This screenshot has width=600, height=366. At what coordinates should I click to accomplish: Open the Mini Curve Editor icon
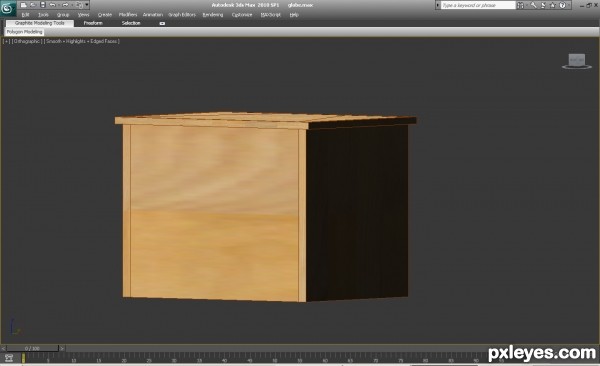coord(9,358)
